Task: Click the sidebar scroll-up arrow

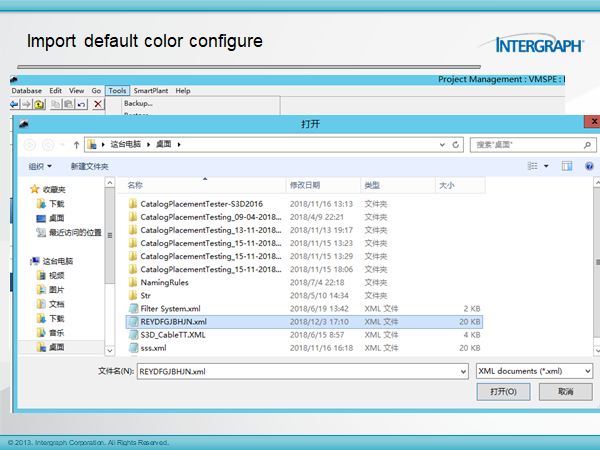Action: 110,183
